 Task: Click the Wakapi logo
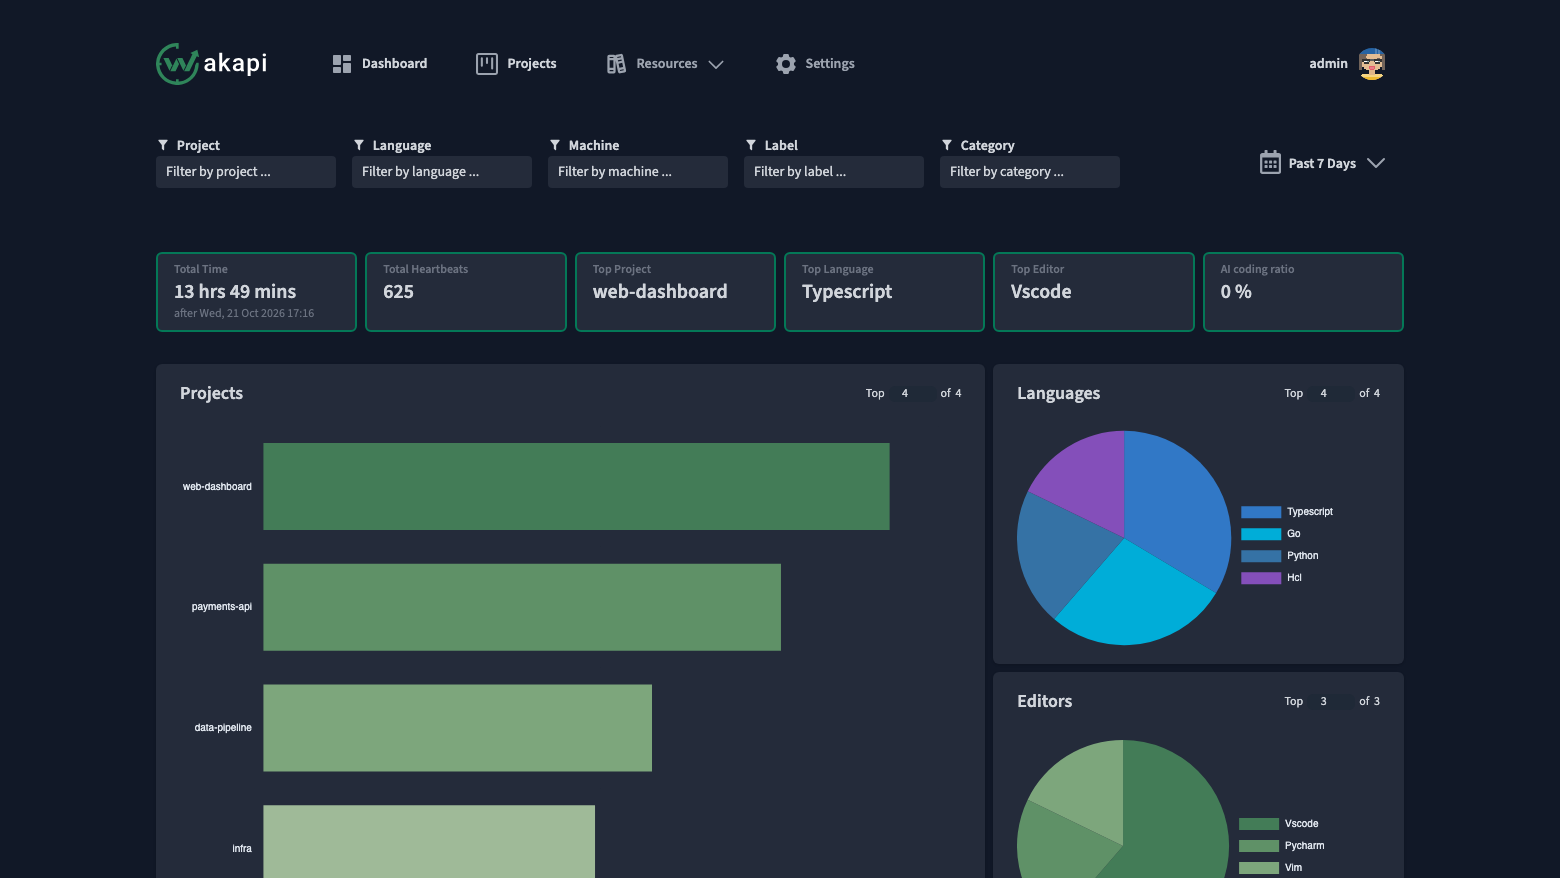coord(212,64)
